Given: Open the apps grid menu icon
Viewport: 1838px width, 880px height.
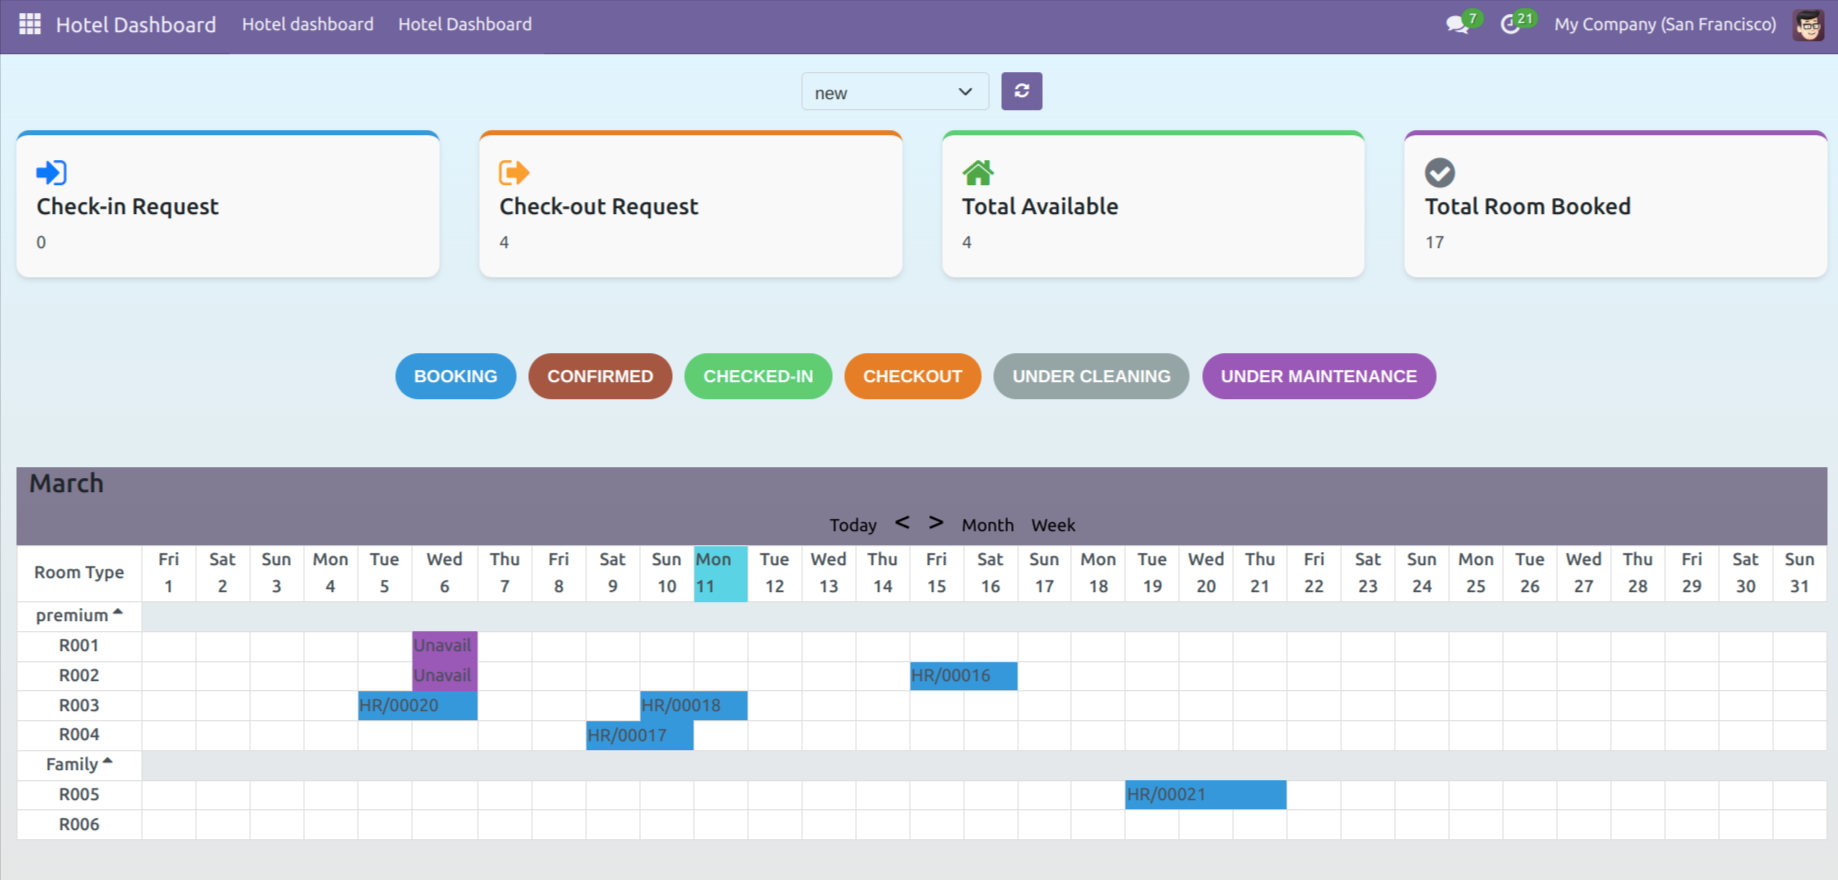Looking at the screenshot, I should pos(30,24).
